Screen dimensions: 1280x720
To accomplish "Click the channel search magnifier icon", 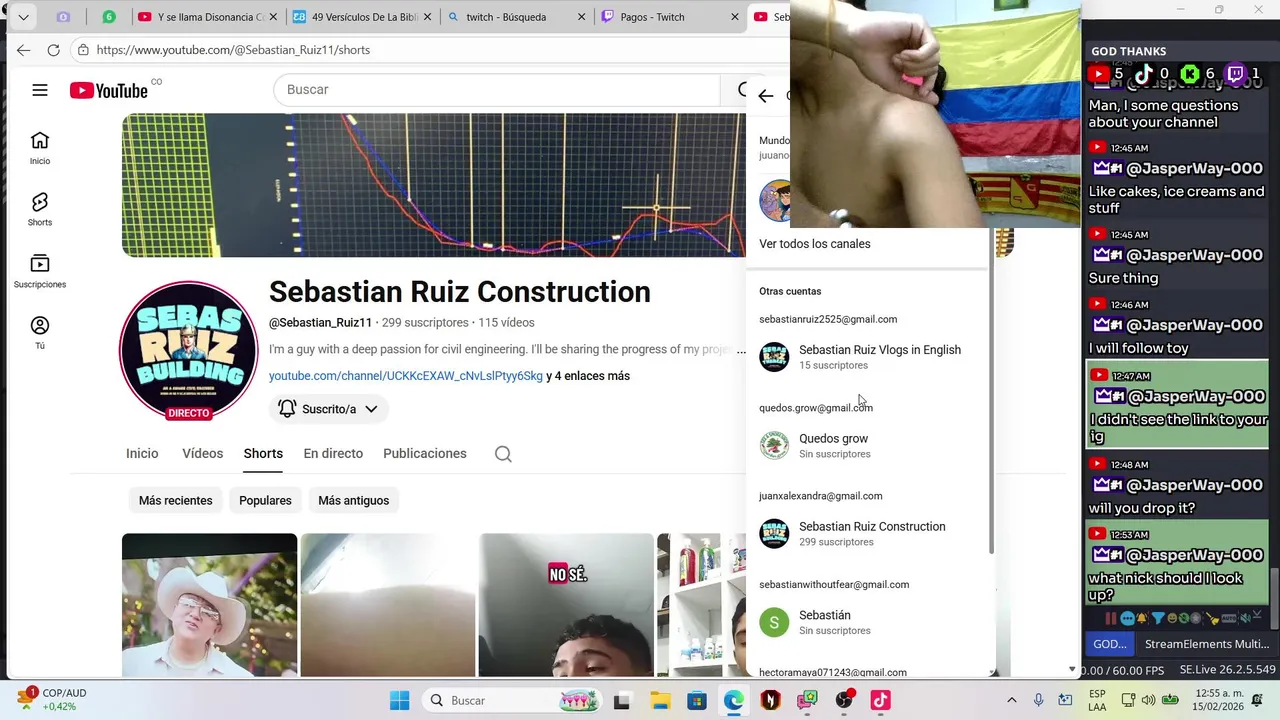I will coord(503,454).
